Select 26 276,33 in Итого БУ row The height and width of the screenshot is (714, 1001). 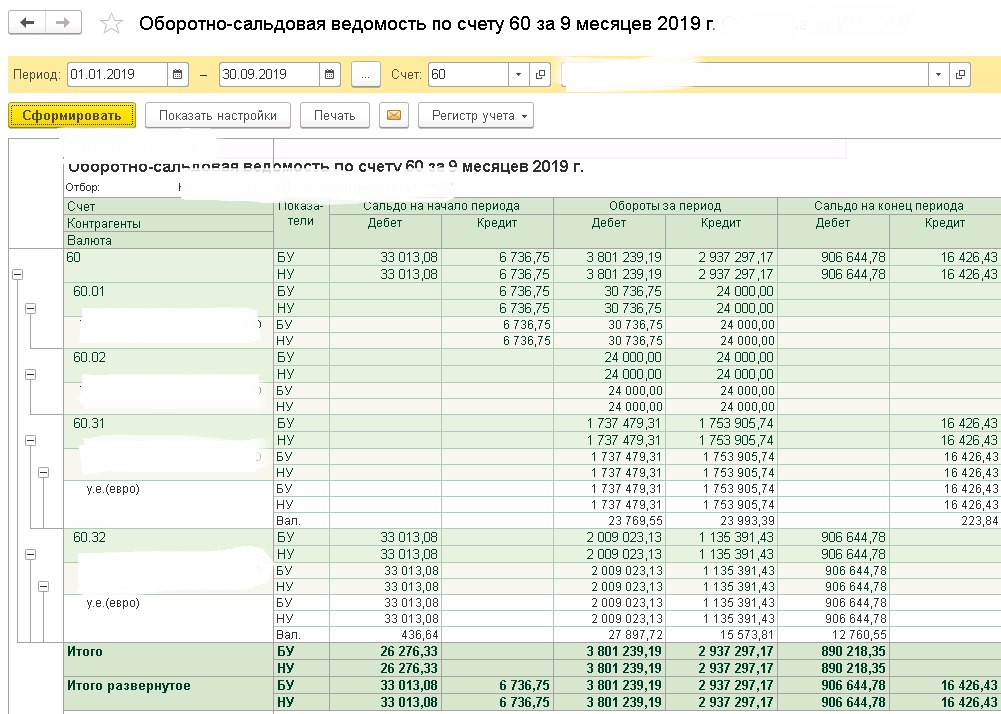click(x=386, y=652)
